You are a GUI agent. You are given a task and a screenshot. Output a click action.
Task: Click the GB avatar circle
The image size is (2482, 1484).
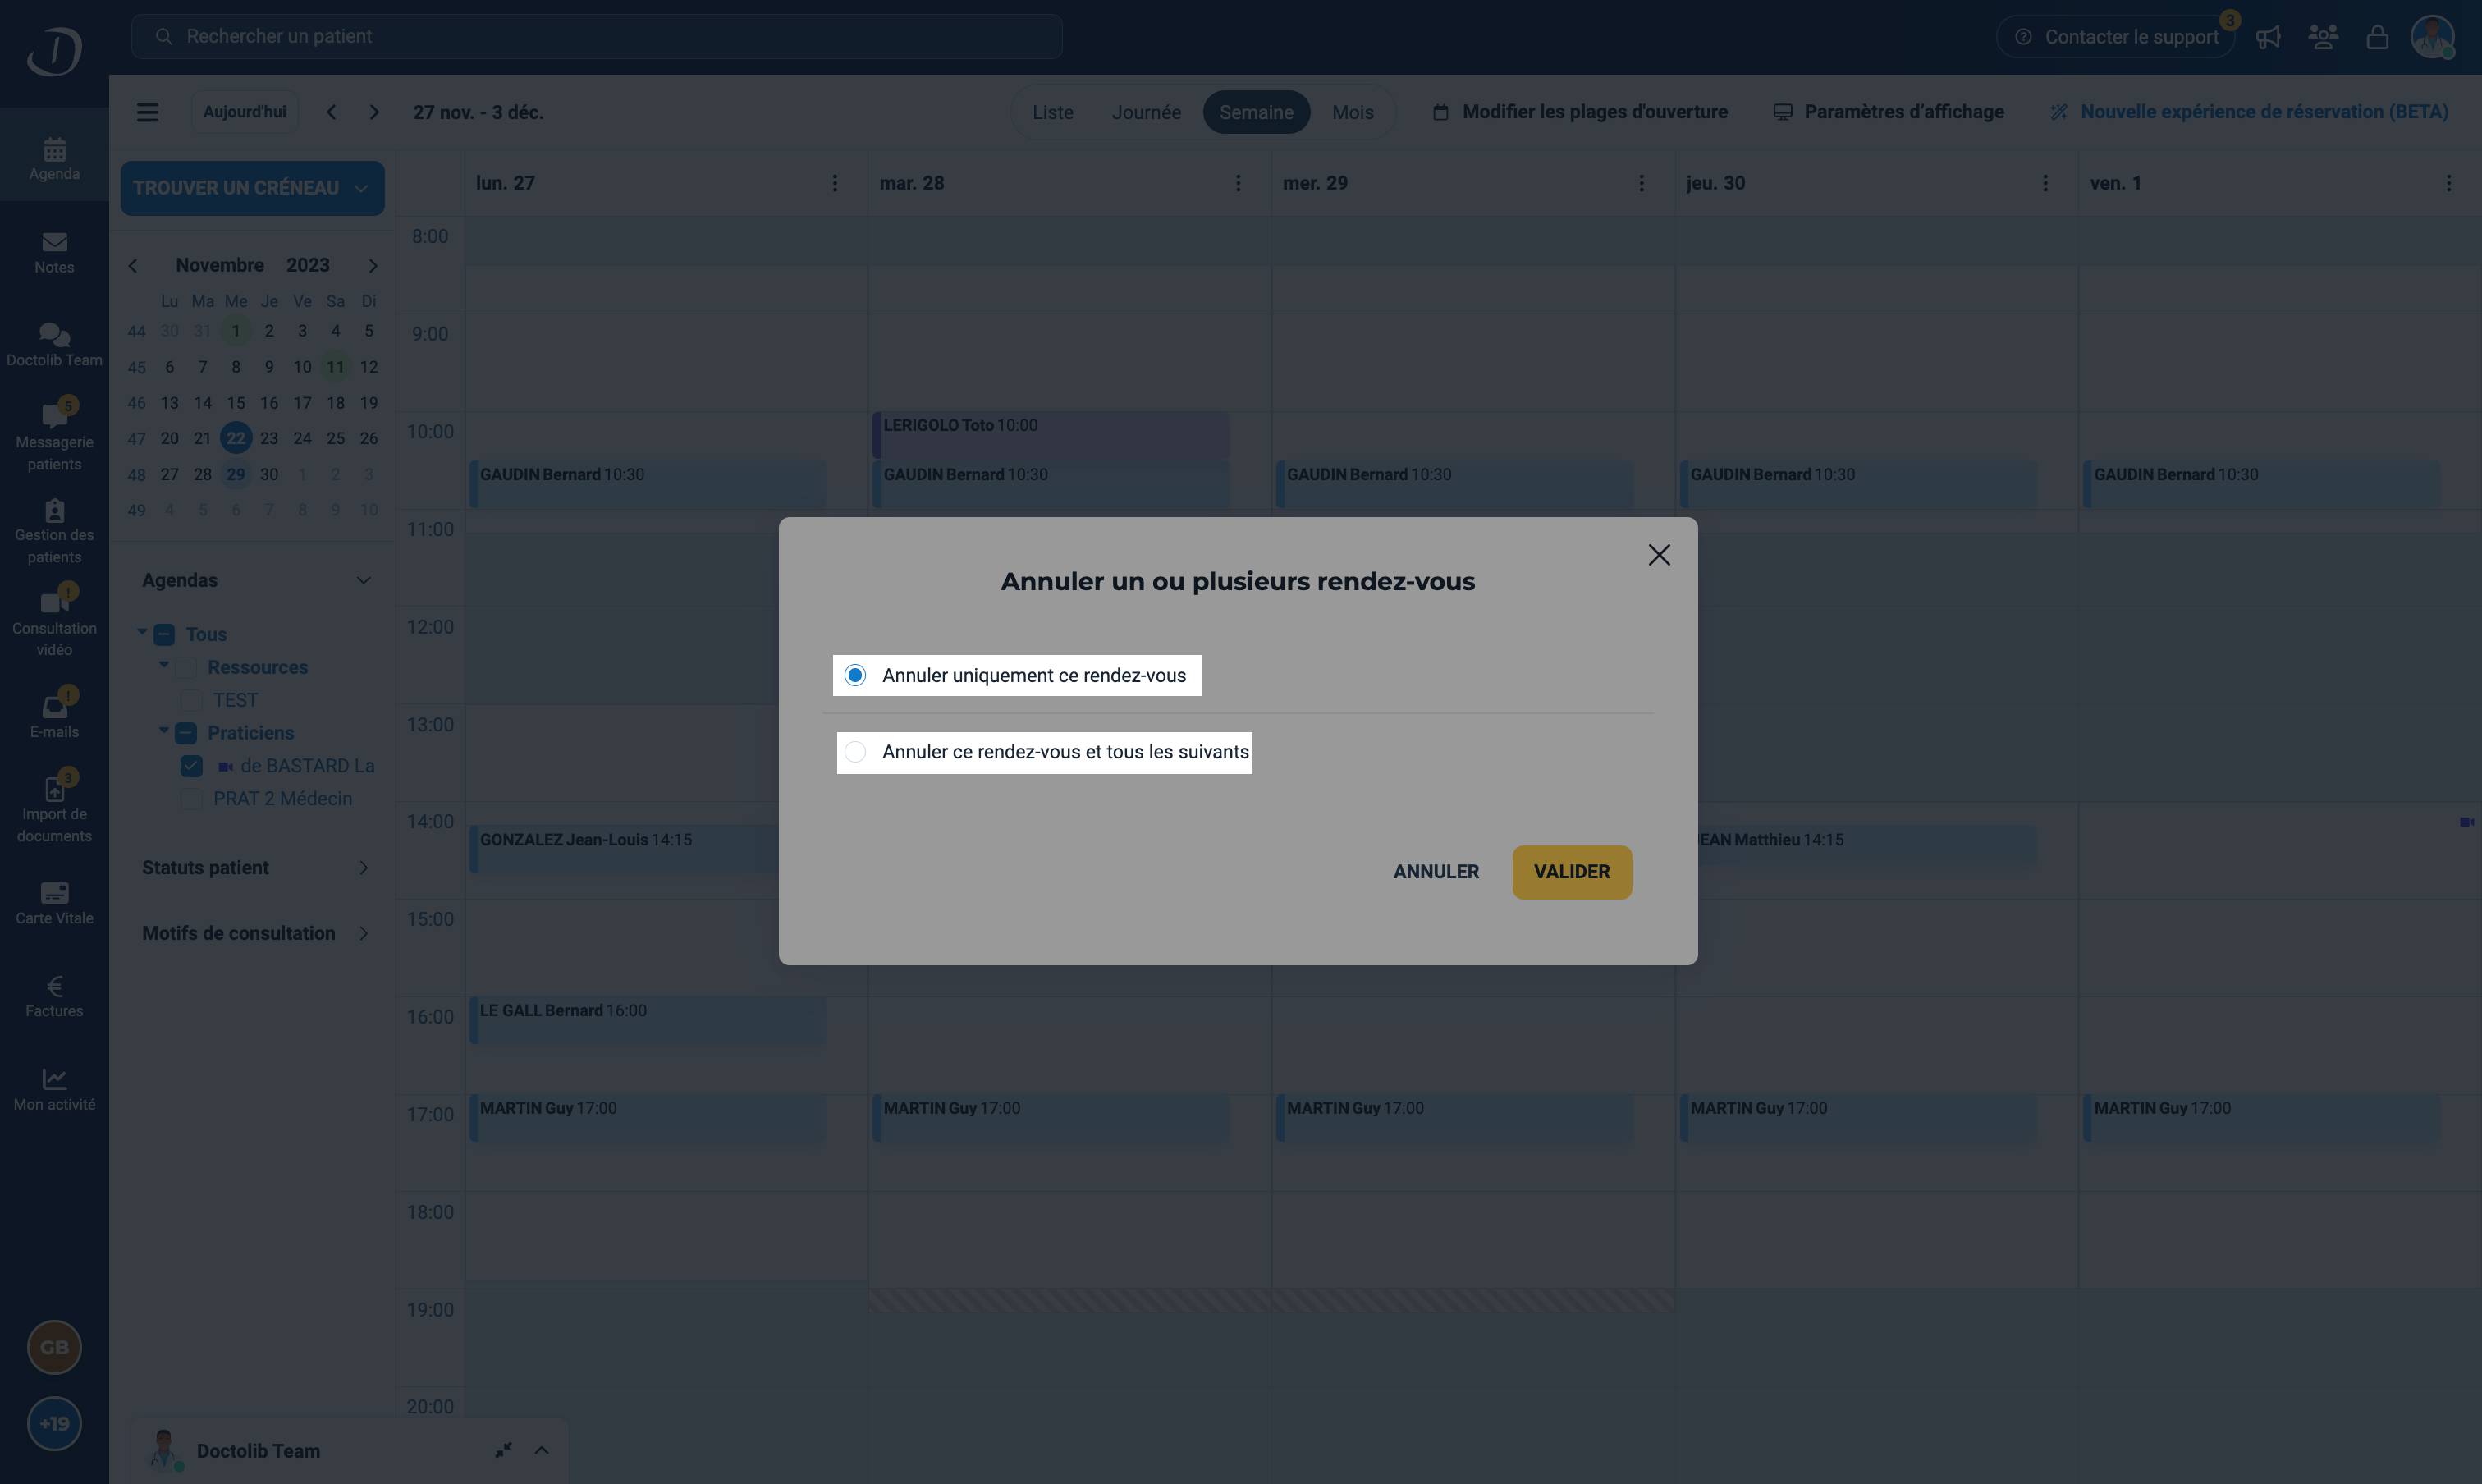(x=54, y=1347)
